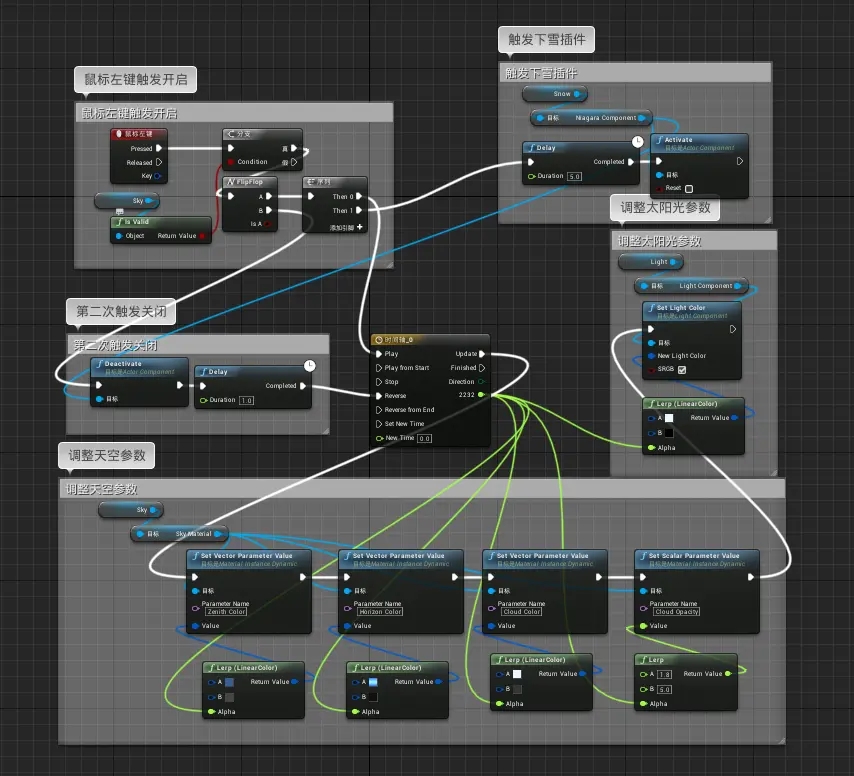Screen dimensions: 854x776
Task: Click the Set New Time pin on the Timeline
Action: (x=379, y=424)
